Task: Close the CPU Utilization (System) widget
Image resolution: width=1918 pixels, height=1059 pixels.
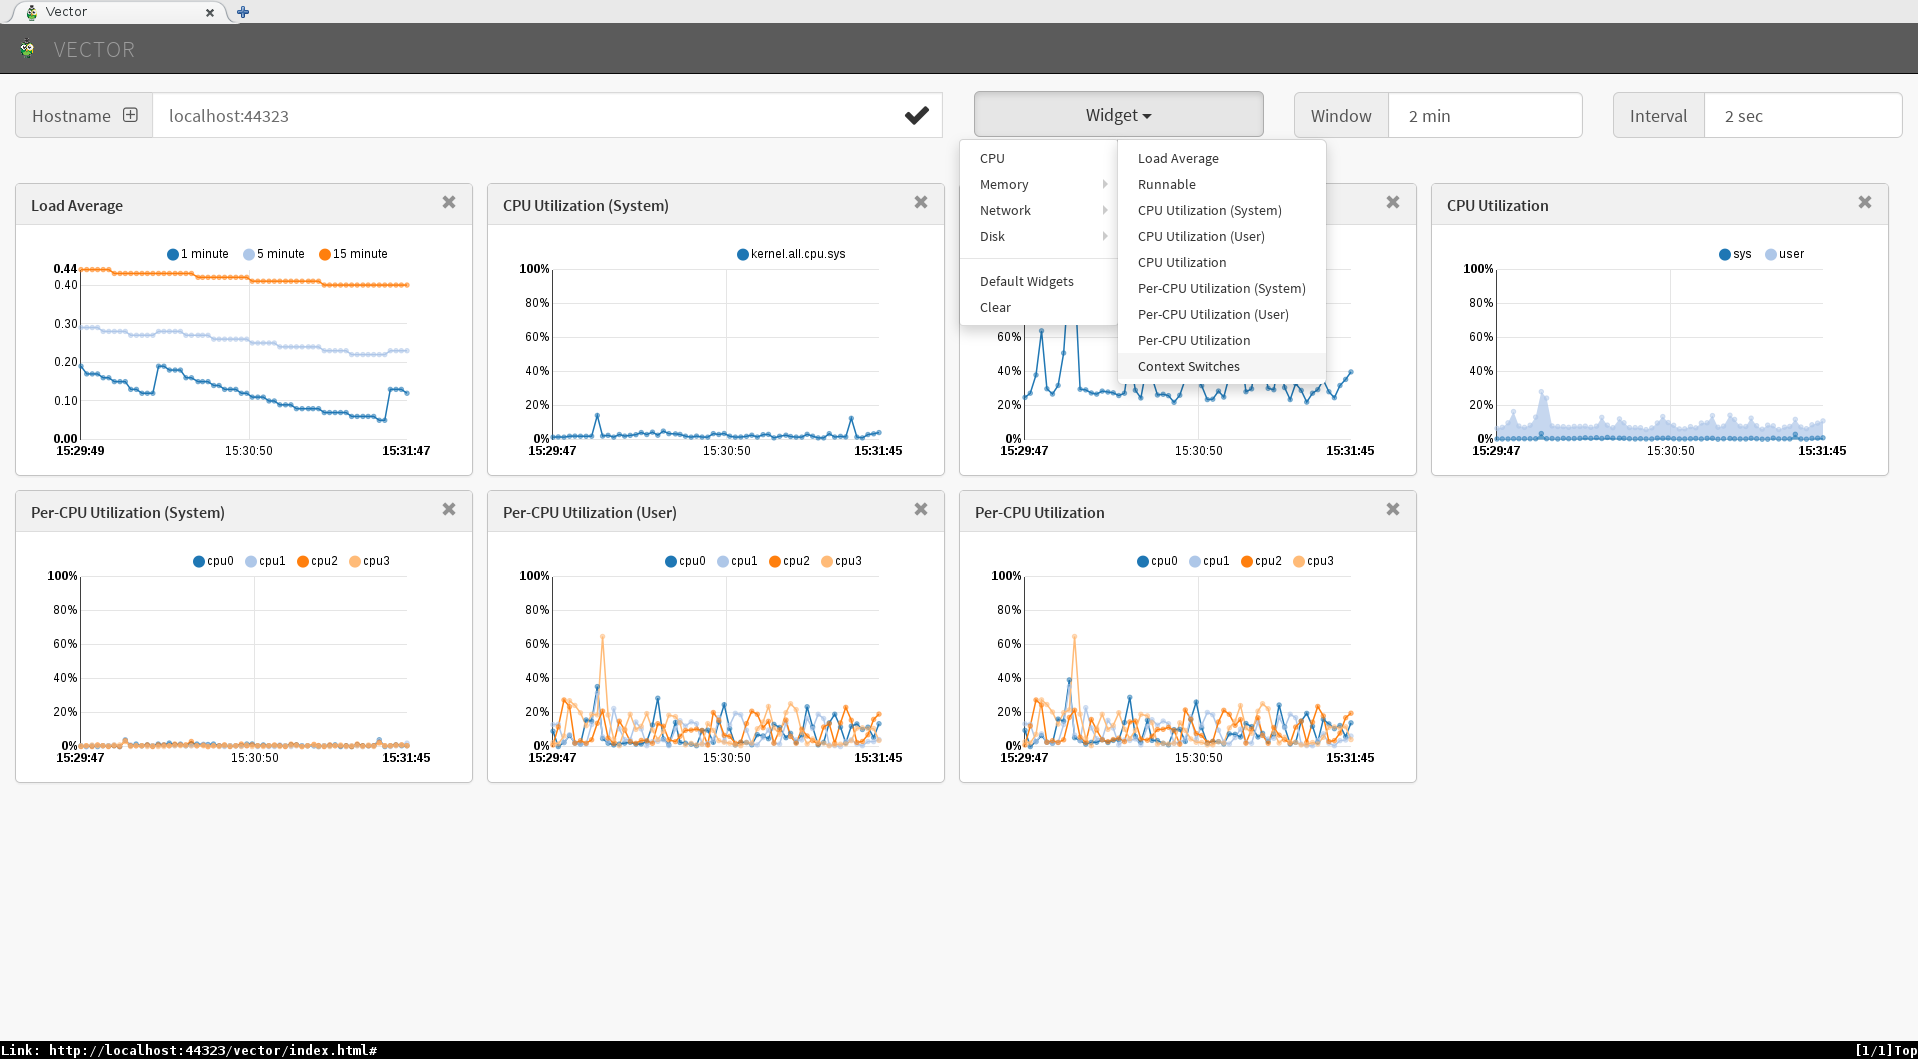Action: tap(921, 203)
